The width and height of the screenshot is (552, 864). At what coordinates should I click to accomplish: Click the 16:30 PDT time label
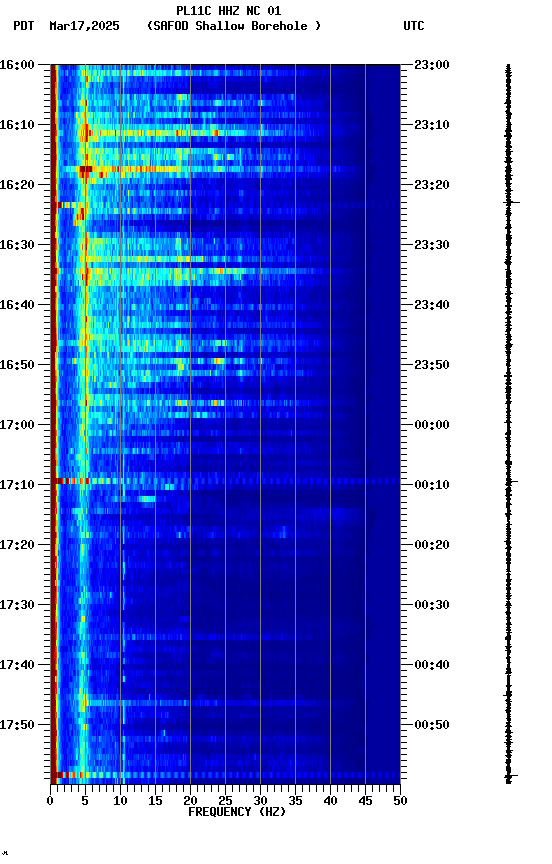[17, 245]
